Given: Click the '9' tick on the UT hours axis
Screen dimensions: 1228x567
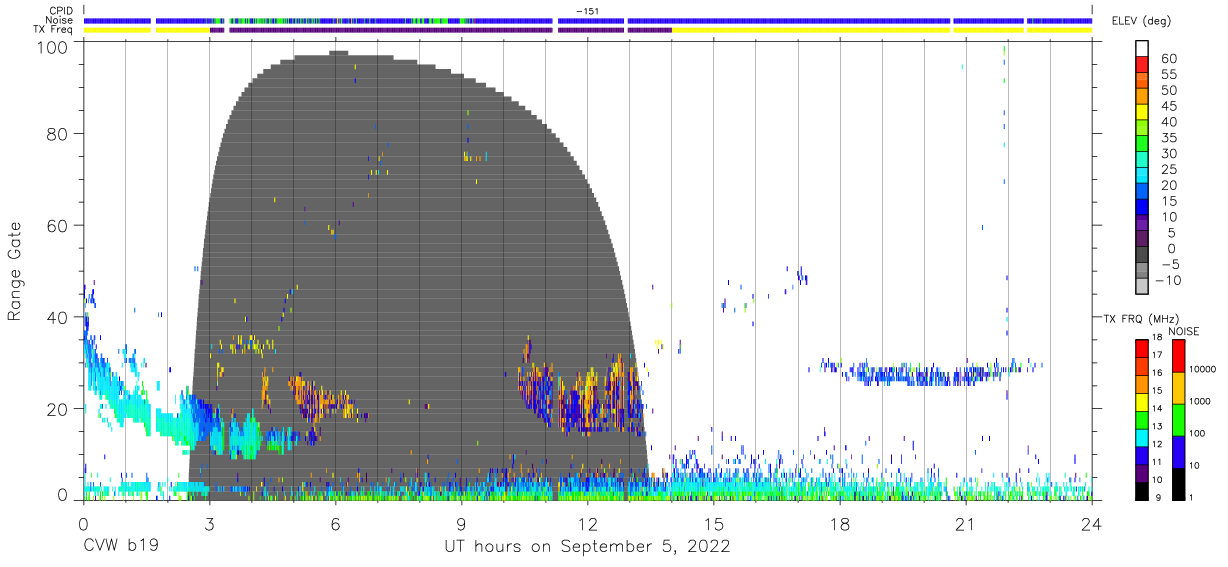Looking at the screenshot, I should [461, 524].
